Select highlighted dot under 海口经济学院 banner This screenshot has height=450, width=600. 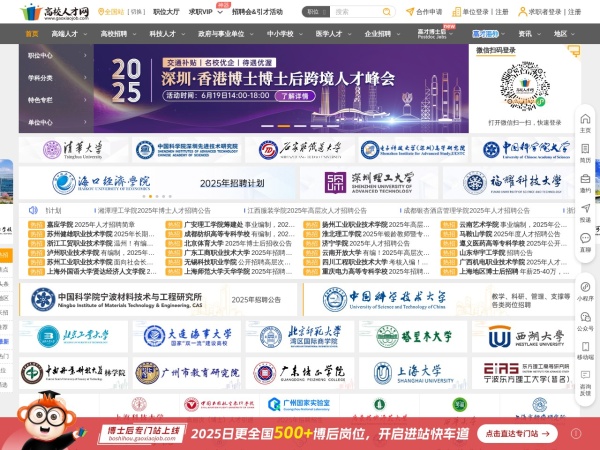[150, 196]
